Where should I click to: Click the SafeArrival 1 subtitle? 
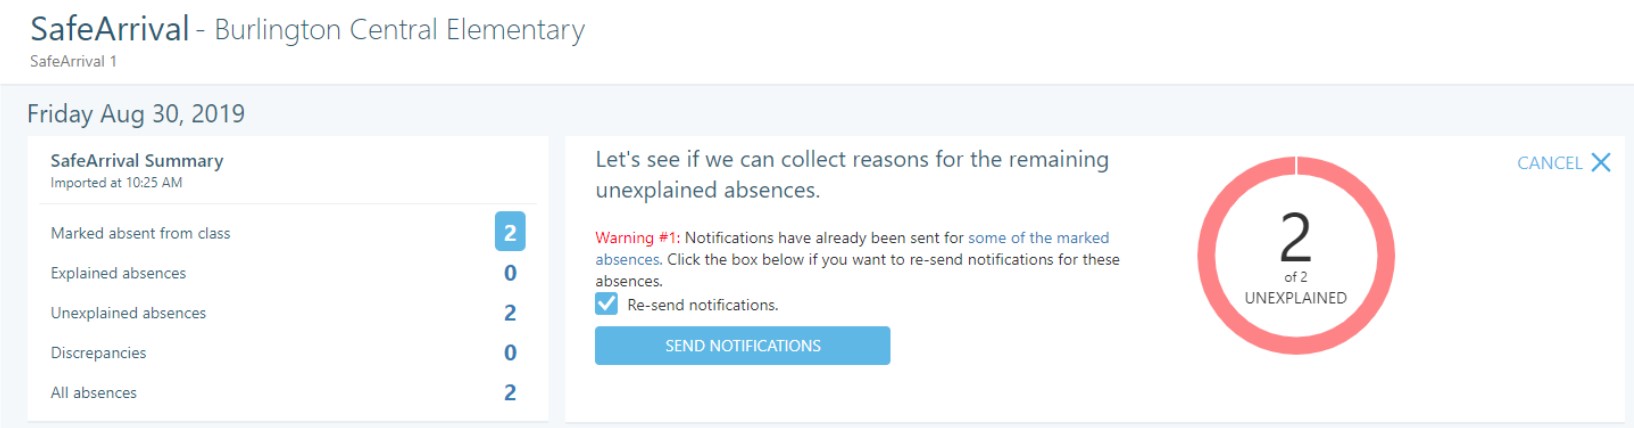point(73,61)
